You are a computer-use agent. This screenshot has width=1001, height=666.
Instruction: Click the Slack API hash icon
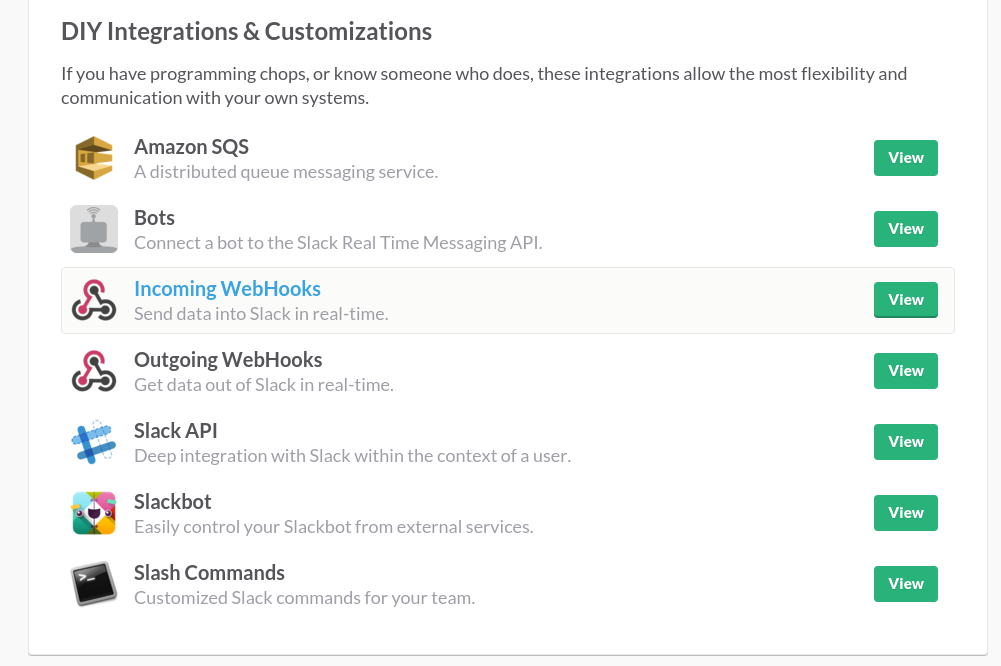tap(94, 441)
